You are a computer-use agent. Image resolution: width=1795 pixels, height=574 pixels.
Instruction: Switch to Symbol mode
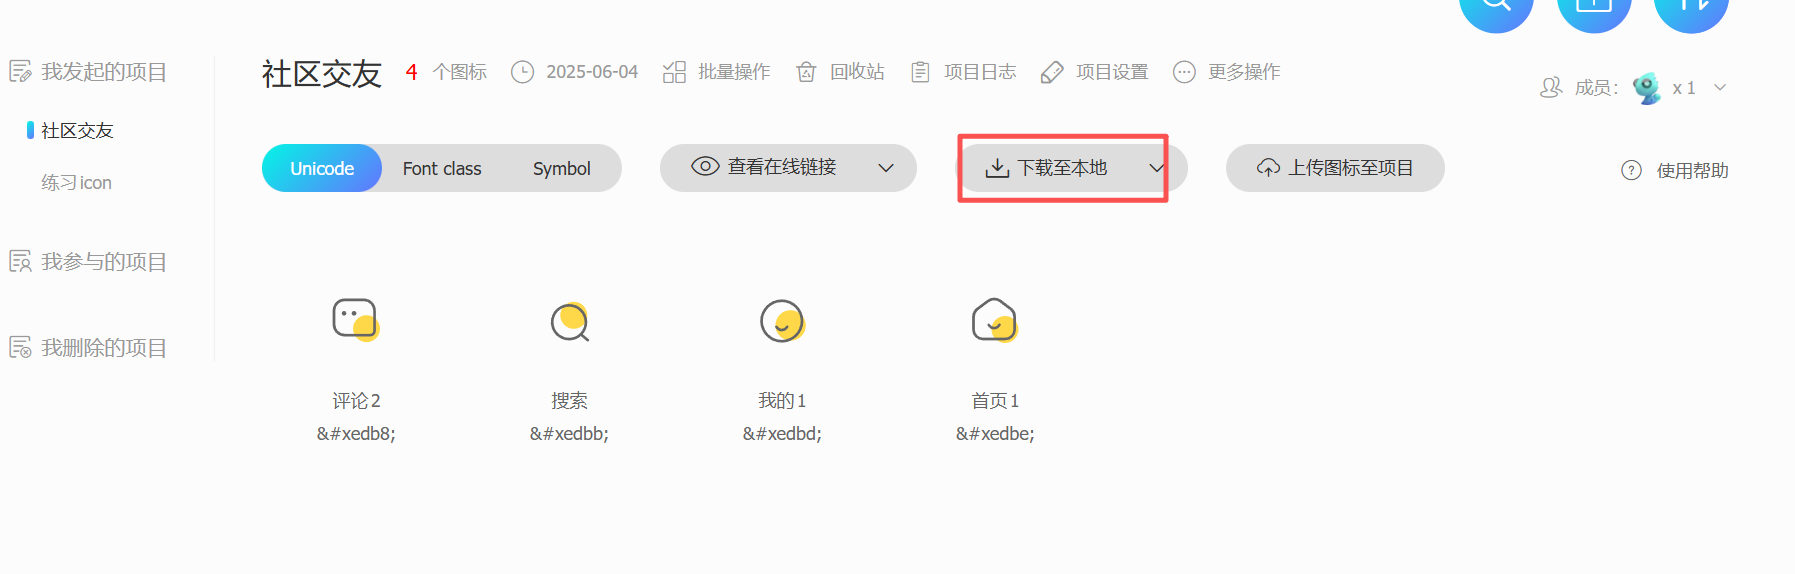click(561, 168)
